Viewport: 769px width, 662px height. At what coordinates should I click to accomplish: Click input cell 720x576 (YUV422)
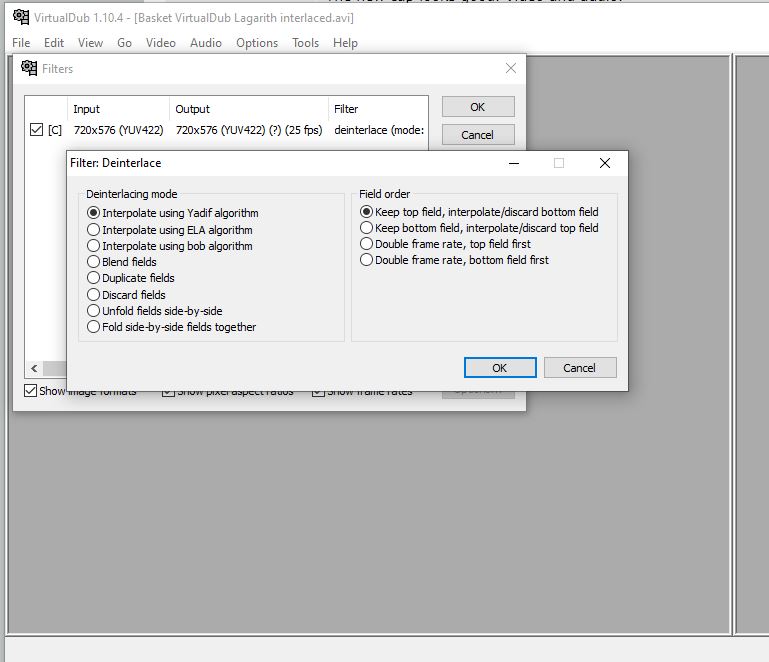pos(119,130)
